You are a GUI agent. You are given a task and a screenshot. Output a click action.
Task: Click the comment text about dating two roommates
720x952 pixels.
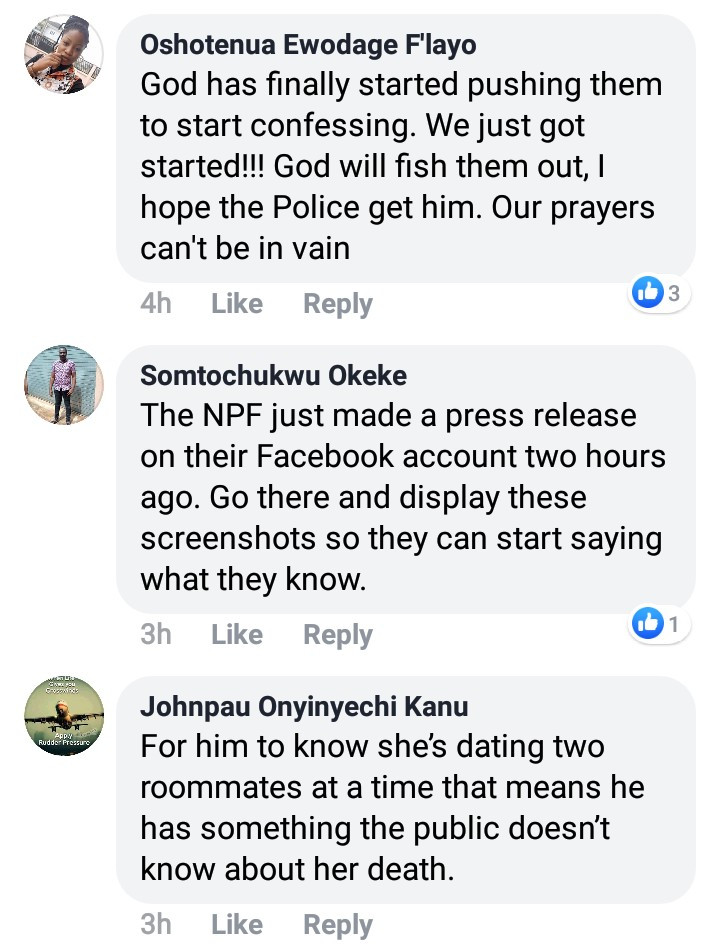pyautogui.click(x=390, y=808)
